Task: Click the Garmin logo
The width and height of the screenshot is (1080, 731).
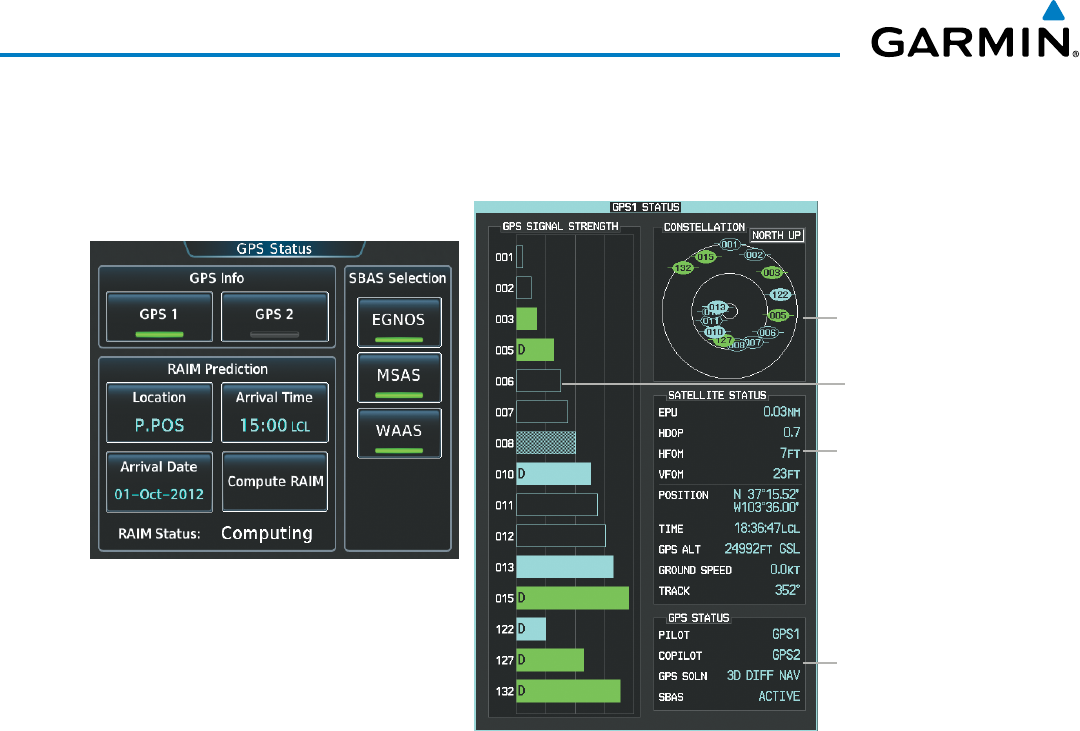Action: point(975,31)
